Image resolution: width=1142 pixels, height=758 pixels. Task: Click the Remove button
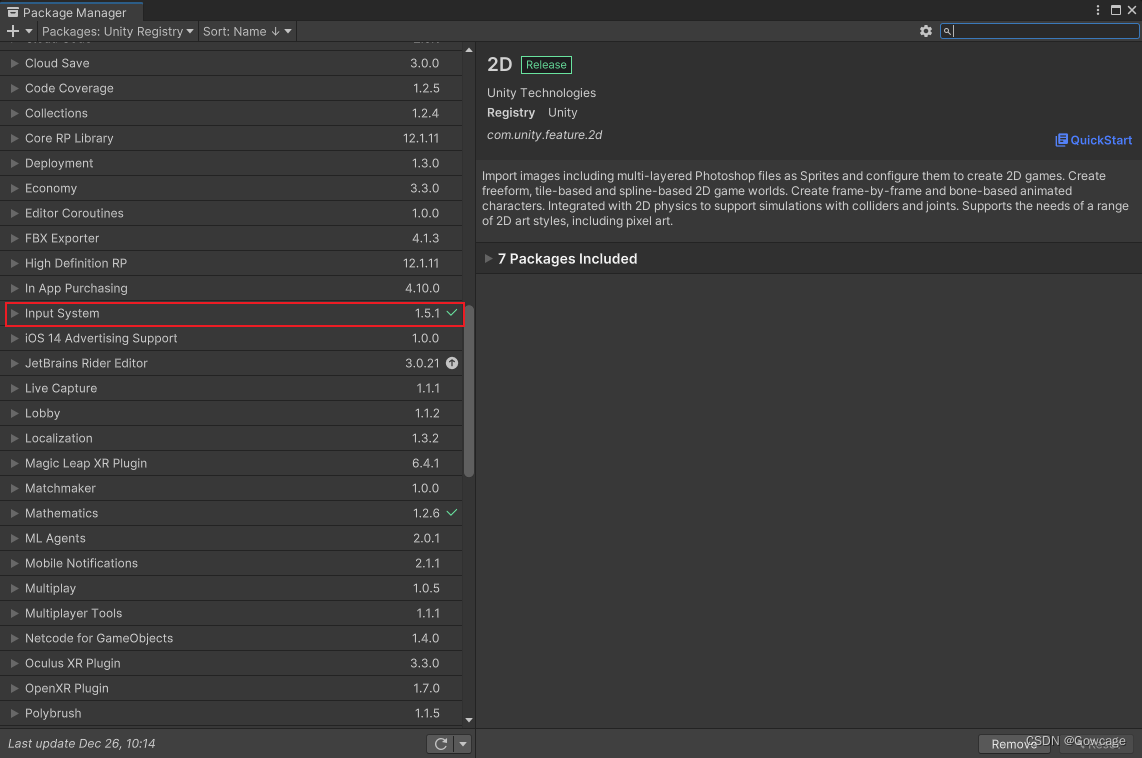[1014, 743]
